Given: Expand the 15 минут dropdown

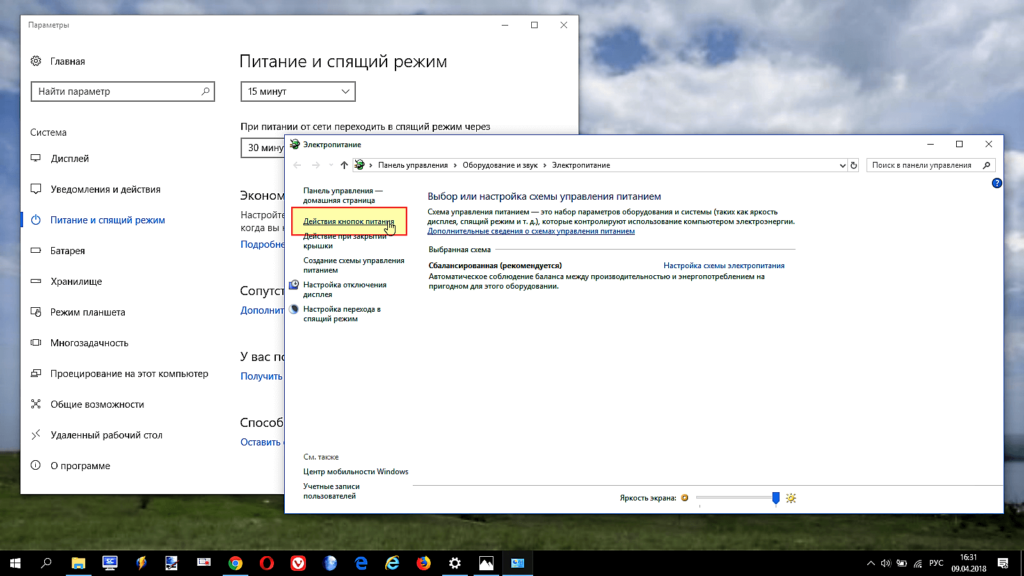Looking at the screenshot, I should [298, 91].
